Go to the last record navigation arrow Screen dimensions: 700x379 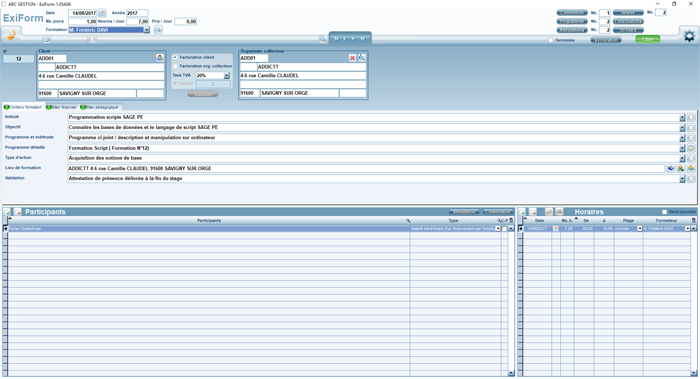362,39
